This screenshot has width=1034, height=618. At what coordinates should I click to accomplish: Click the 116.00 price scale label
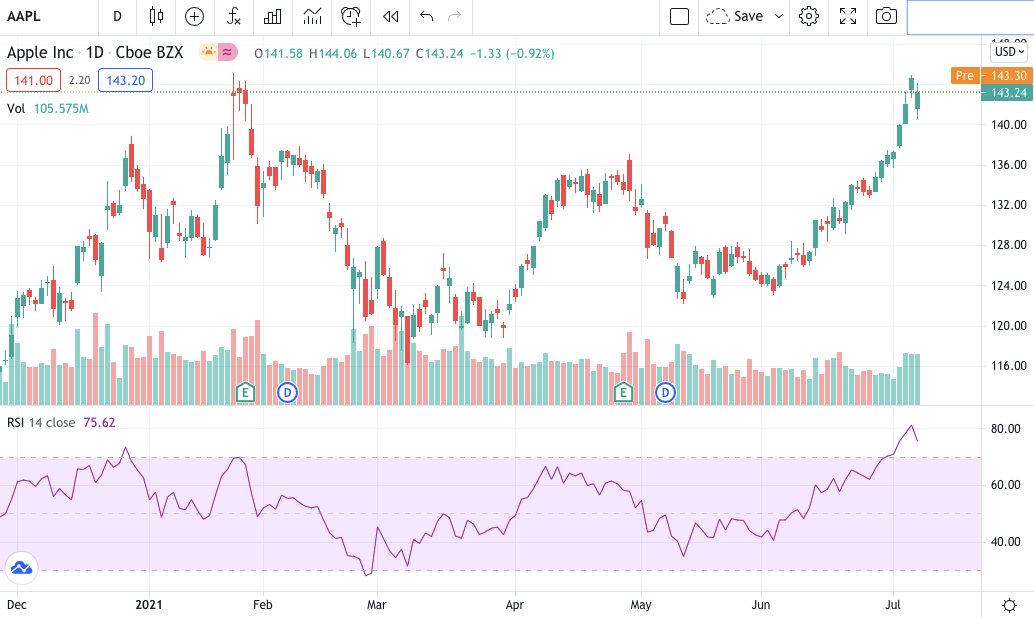coord(1009,366)
